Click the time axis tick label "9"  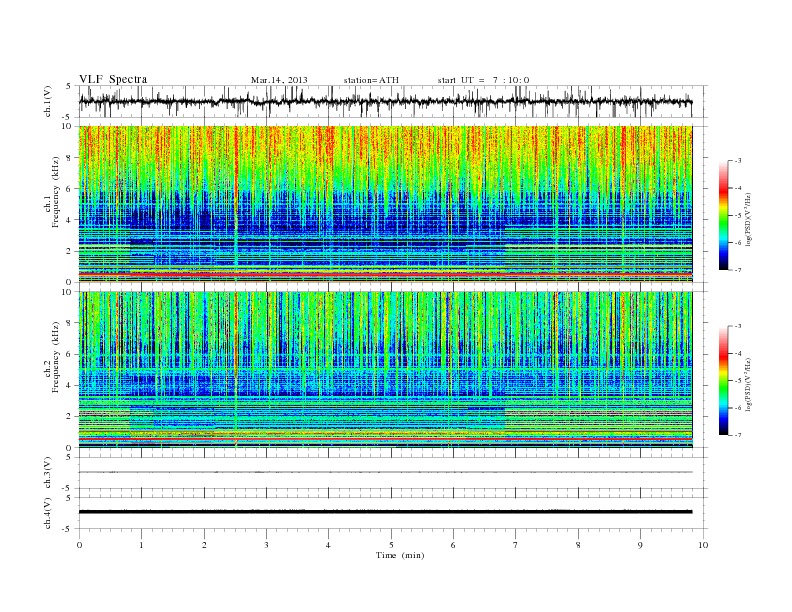(x=640, y=545)
